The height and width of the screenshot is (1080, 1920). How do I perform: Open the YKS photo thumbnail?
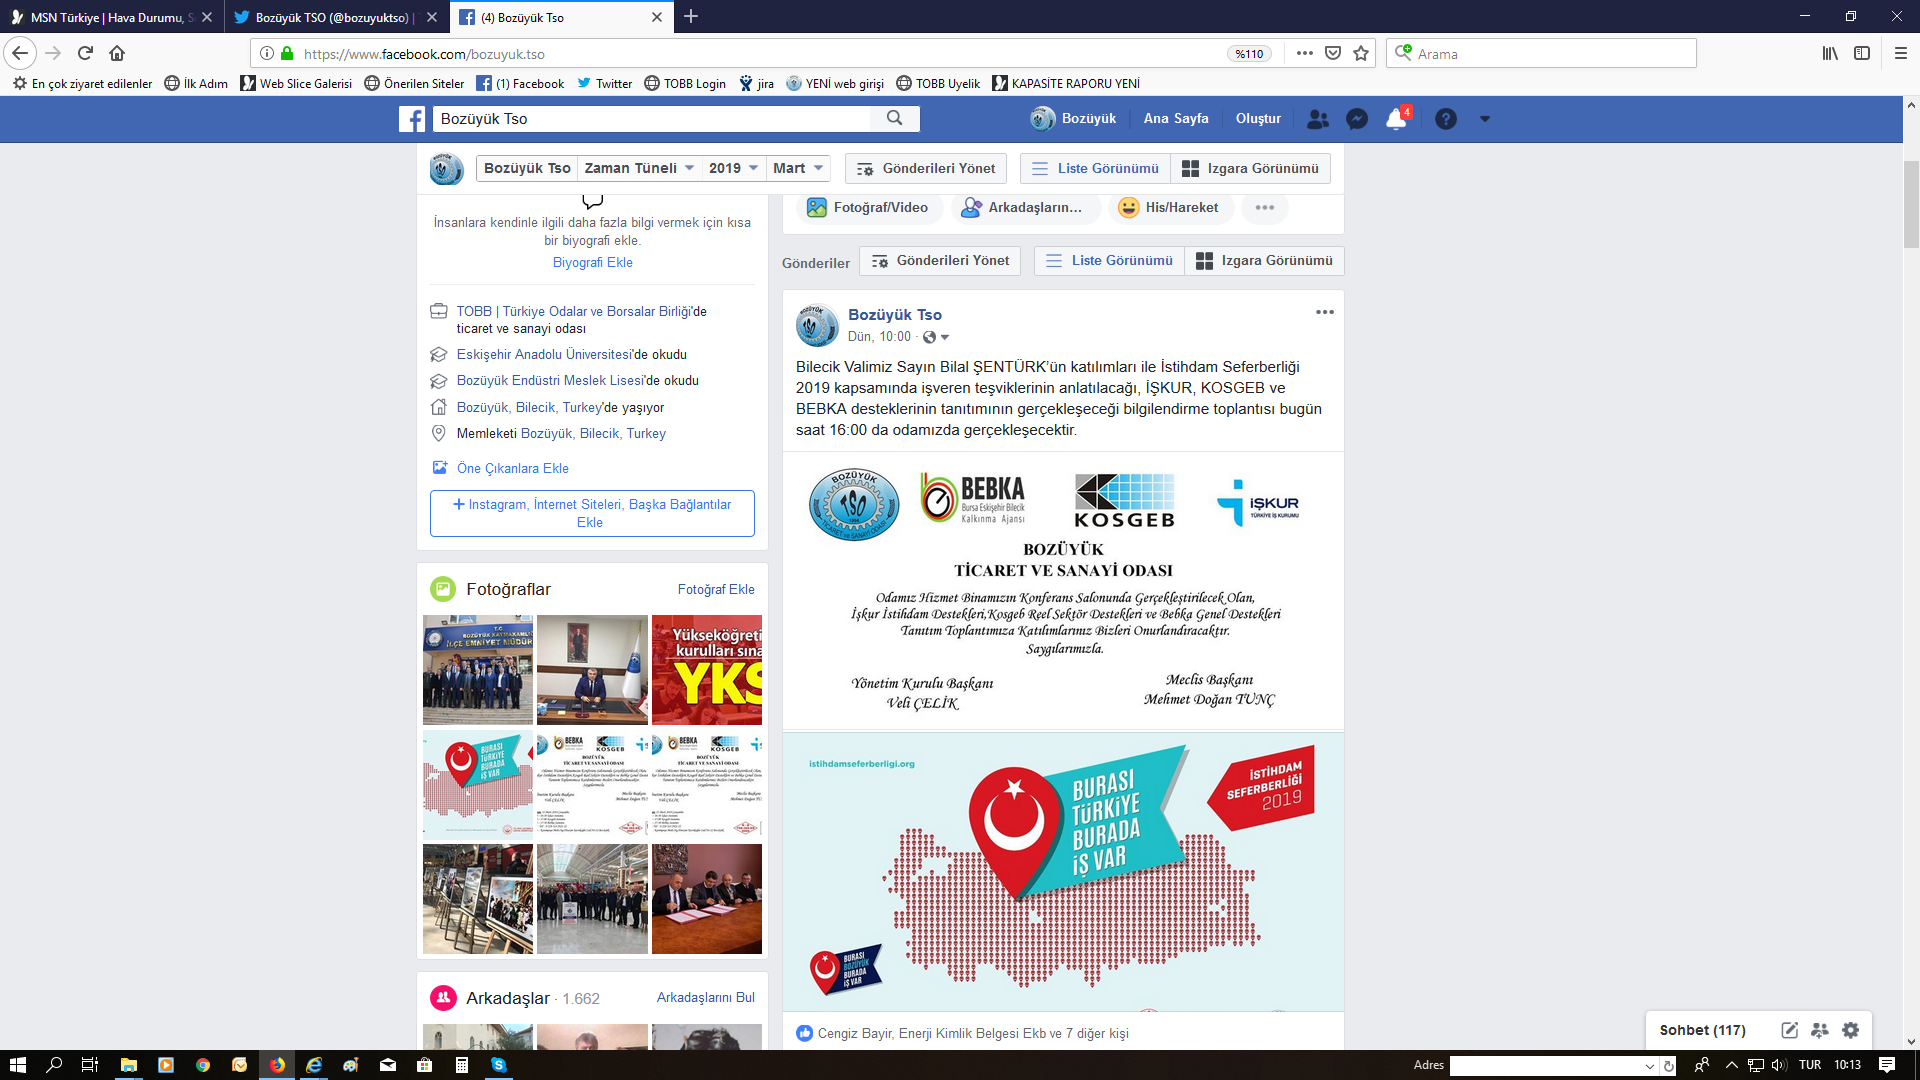[x=707, y=669]
